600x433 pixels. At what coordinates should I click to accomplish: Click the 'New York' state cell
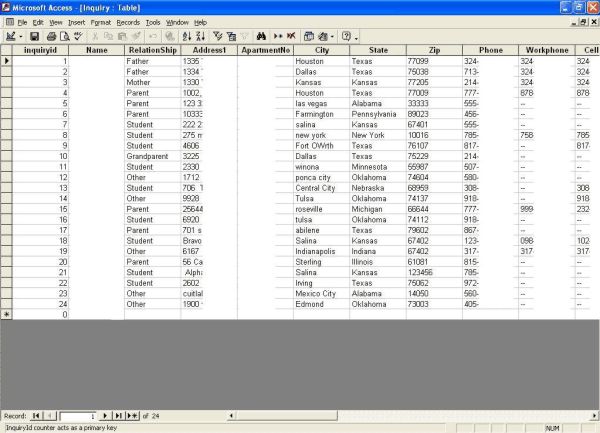[x=378, y=135]
